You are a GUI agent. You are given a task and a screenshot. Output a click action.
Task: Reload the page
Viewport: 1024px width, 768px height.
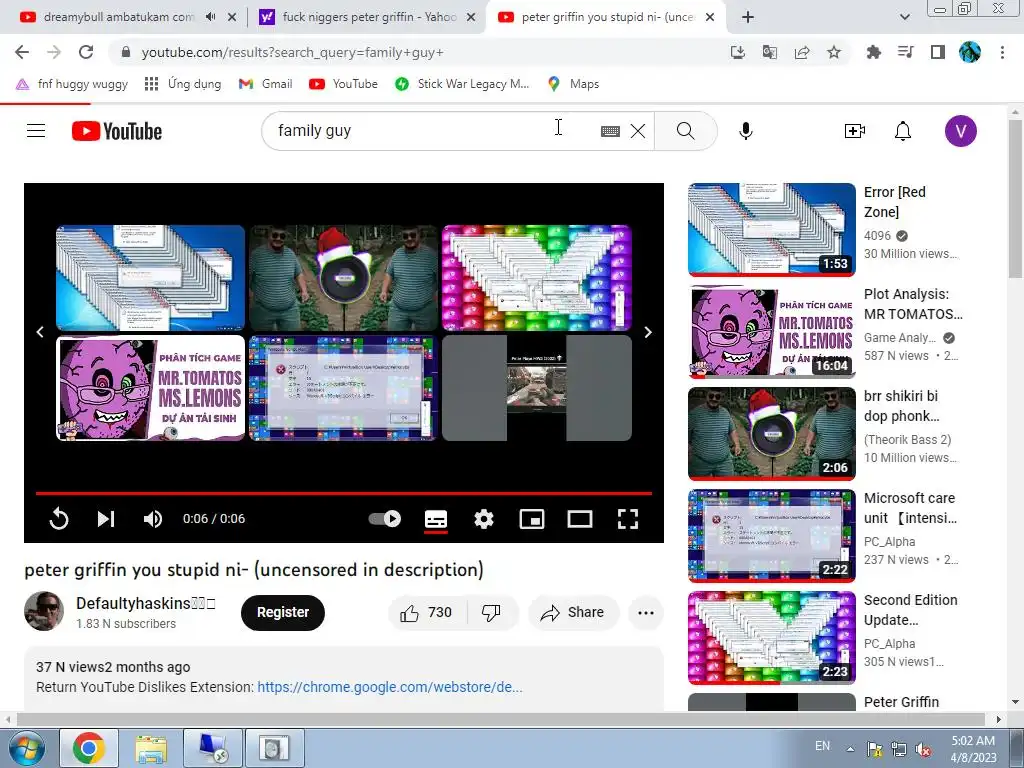86,52
